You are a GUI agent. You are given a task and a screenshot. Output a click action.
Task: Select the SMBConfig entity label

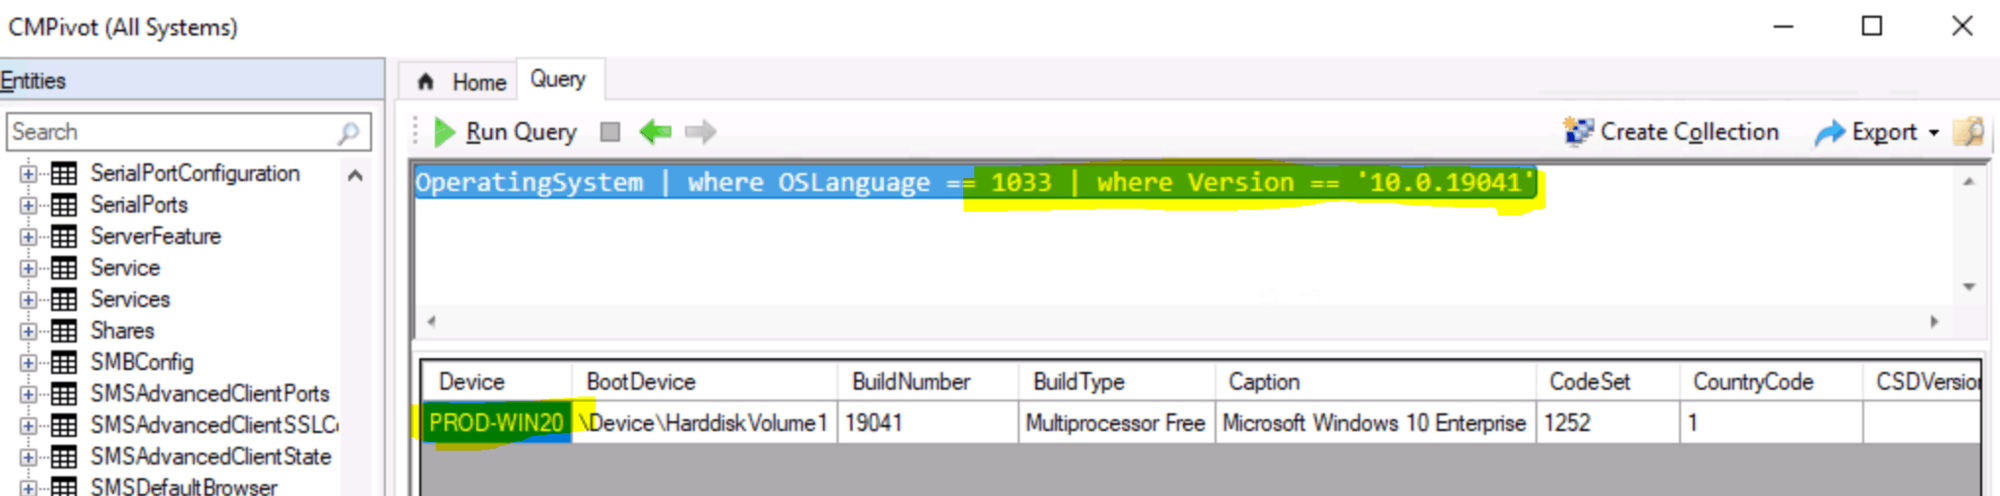pyautogui.click(x=142, y=362)
